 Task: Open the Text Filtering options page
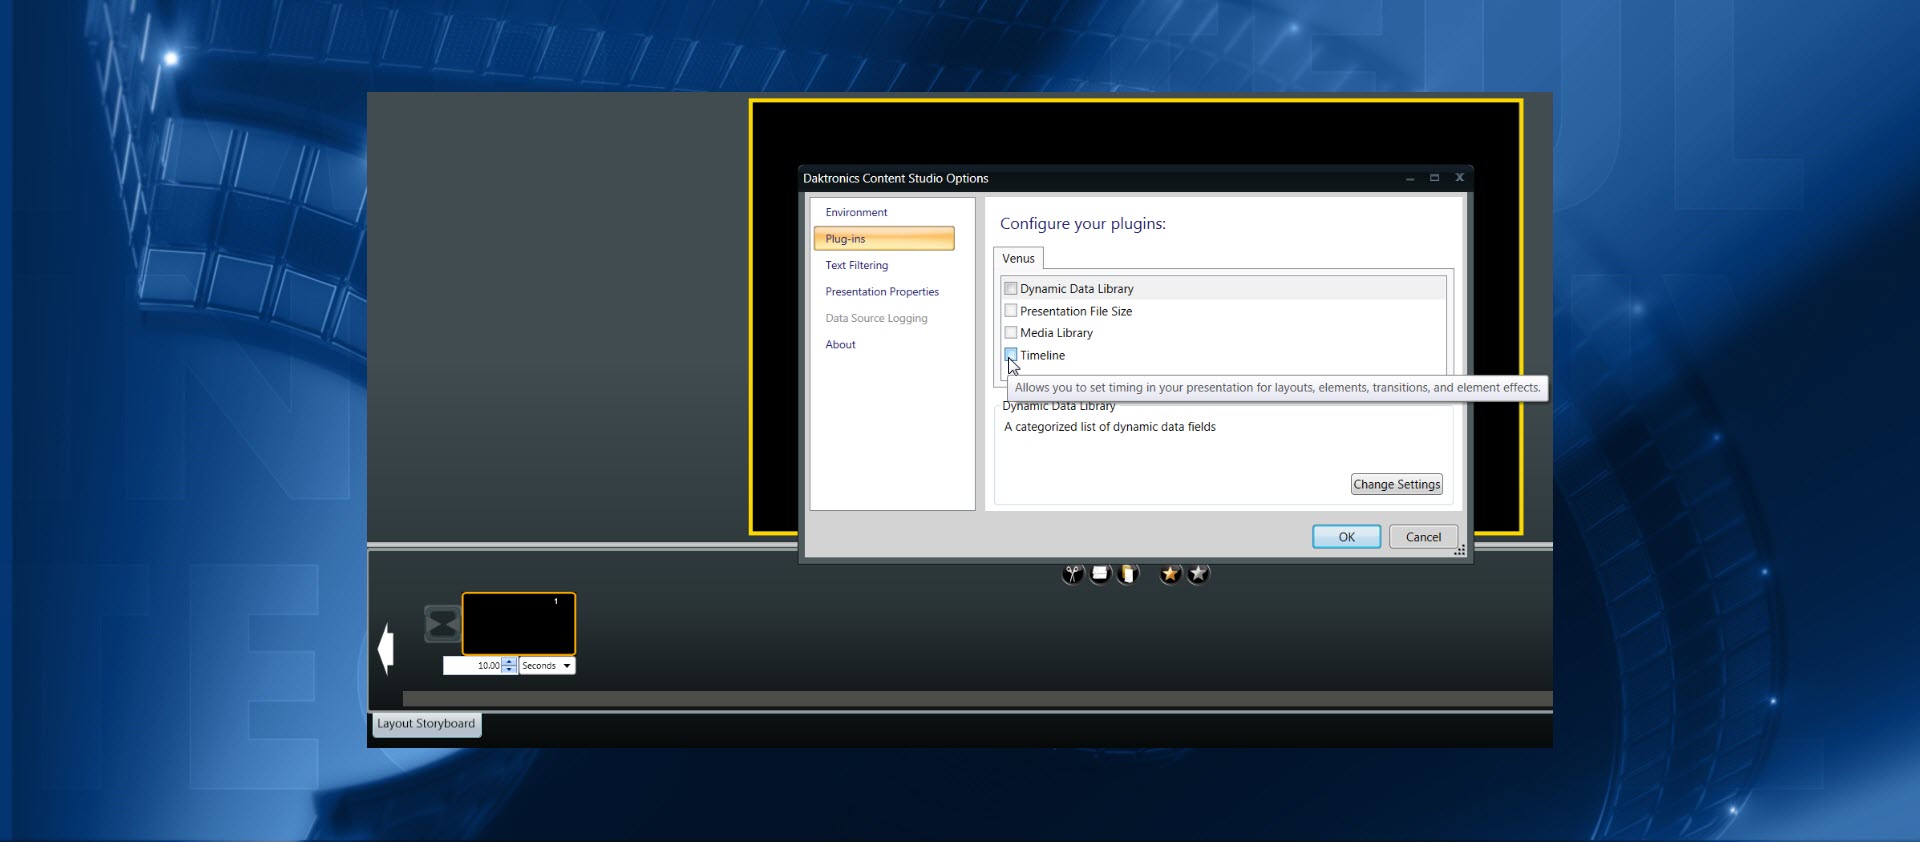pyautogui.click(x=856, y=265)
